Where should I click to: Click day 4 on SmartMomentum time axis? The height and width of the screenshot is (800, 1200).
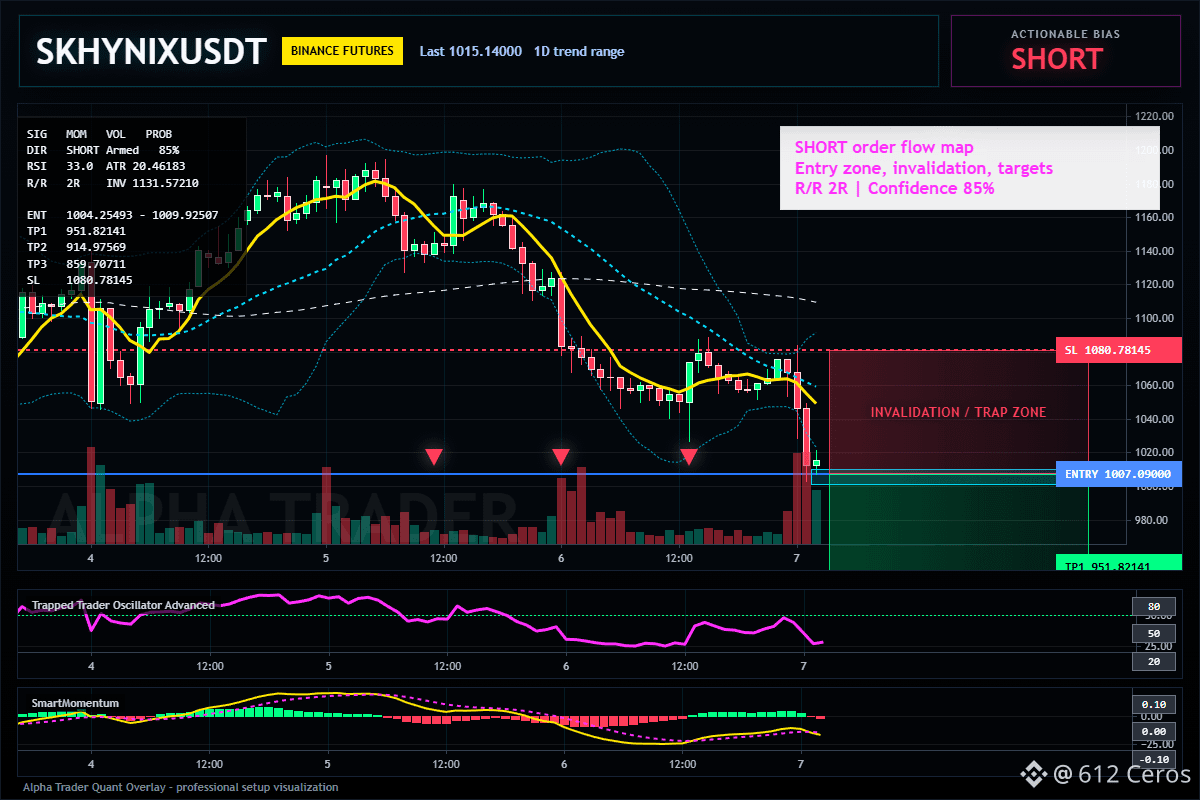91,763
